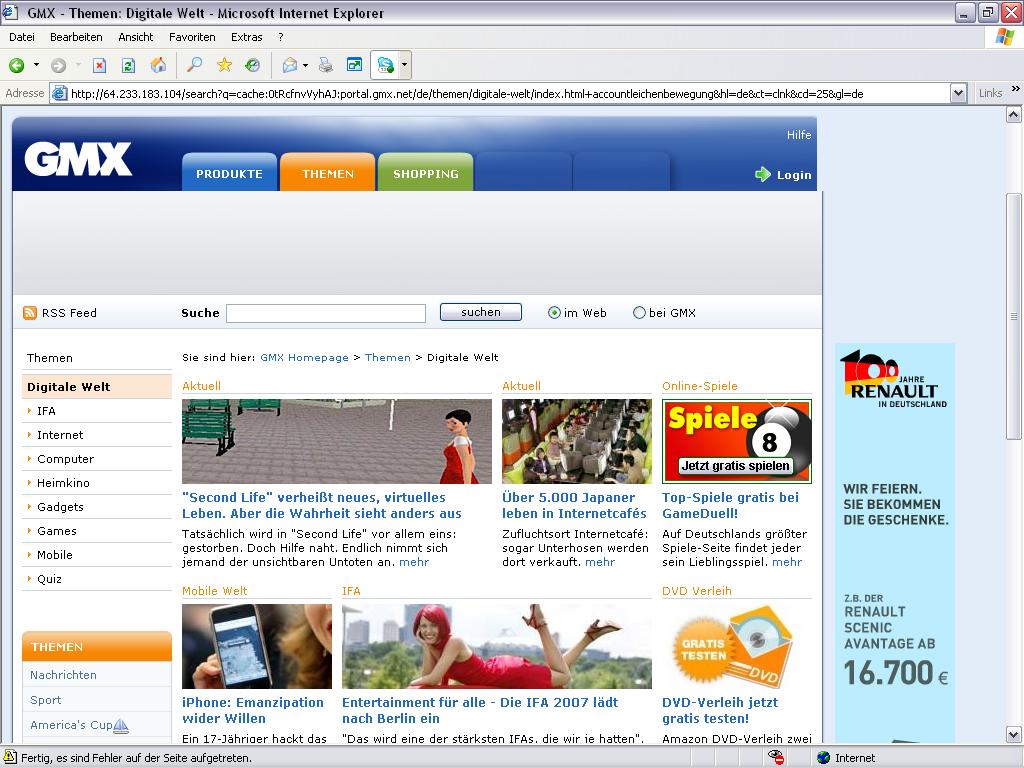The width and height of the screenshot is (1024, 768).
Task: Open the ? help menu
Action: point(281,37)
